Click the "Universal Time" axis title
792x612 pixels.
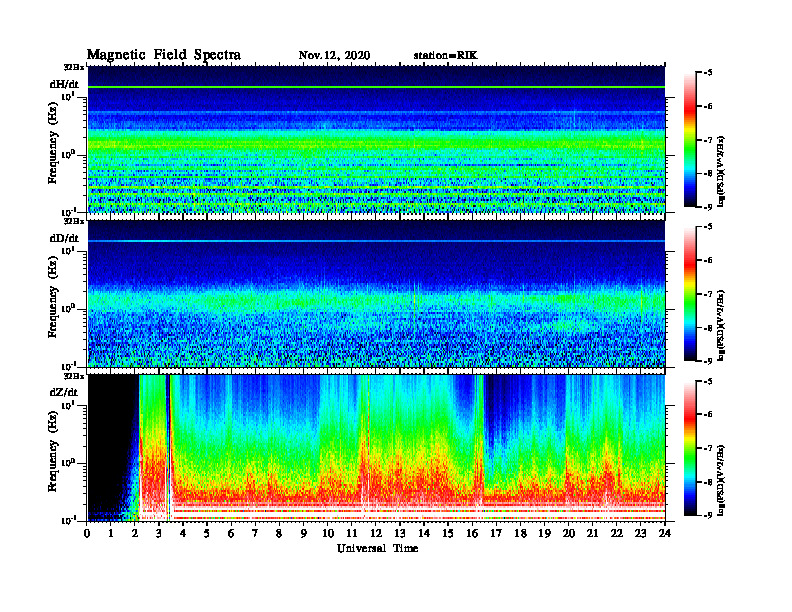pyautogui.click(x=377, y=548)
